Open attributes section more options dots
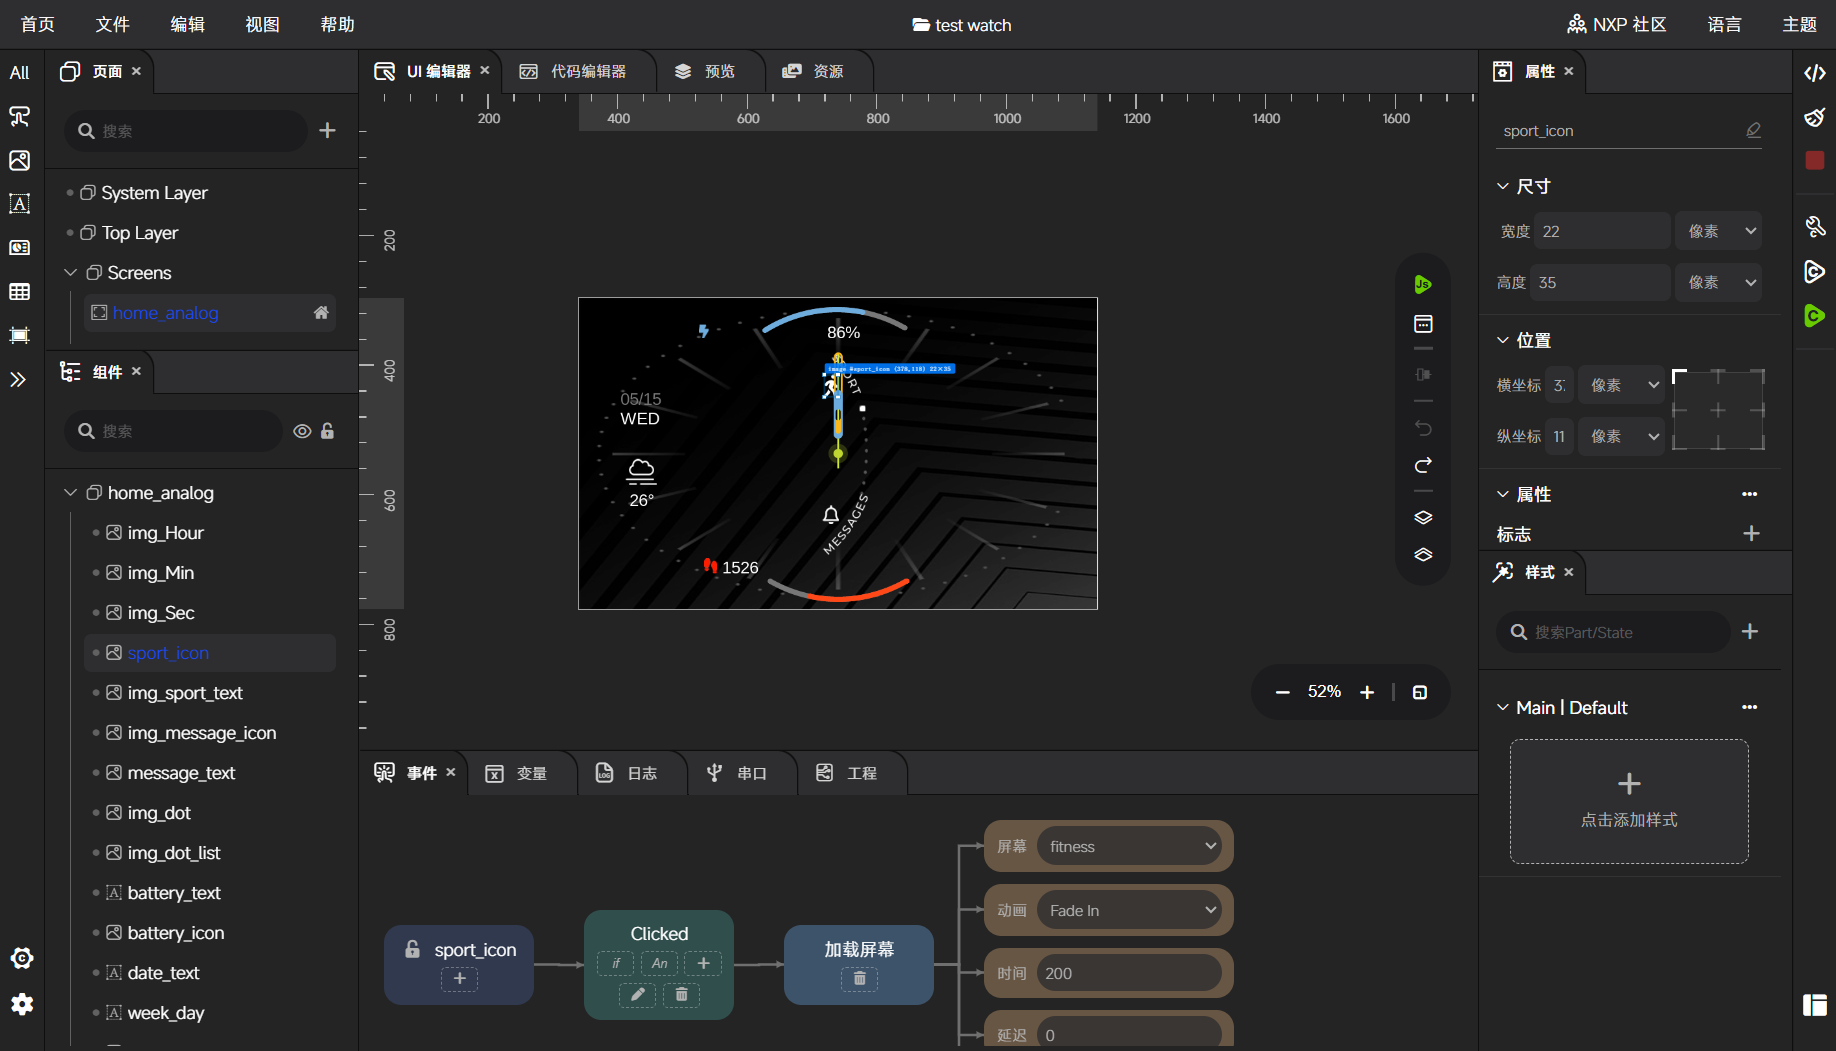The image size is (1836, 1051). 1749,494
